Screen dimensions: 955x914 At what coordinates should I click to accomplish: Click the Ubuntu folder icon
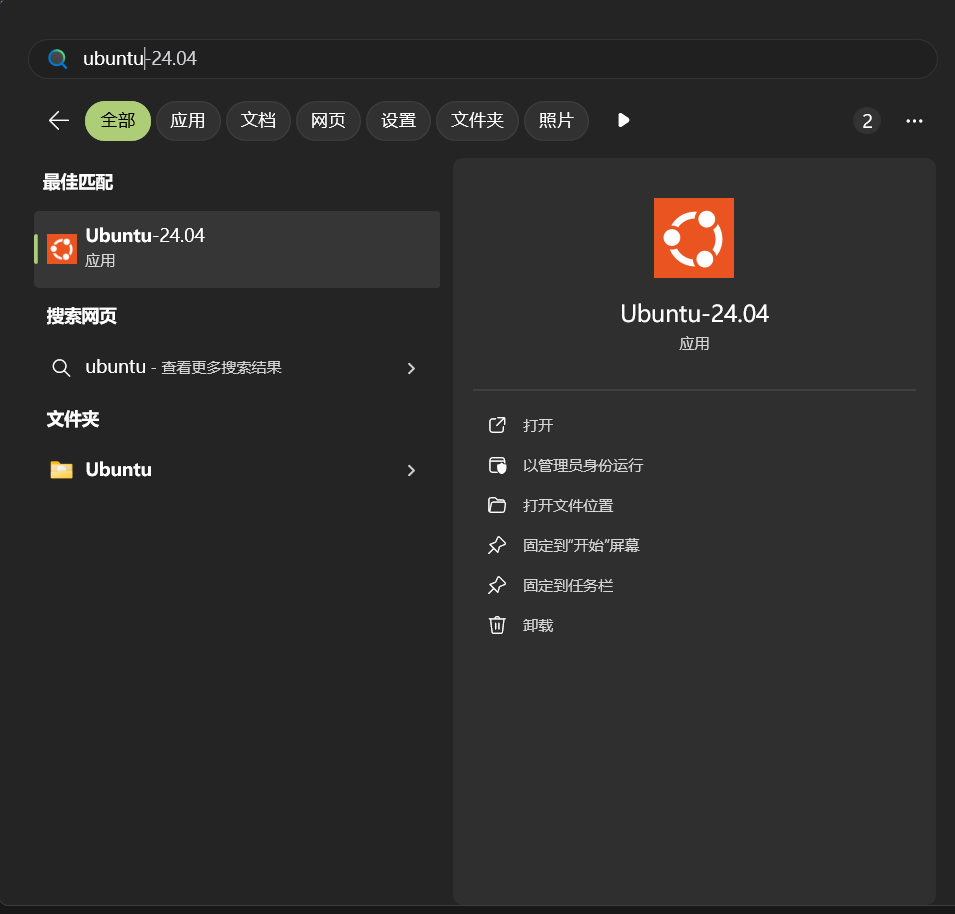click(62, 470)
